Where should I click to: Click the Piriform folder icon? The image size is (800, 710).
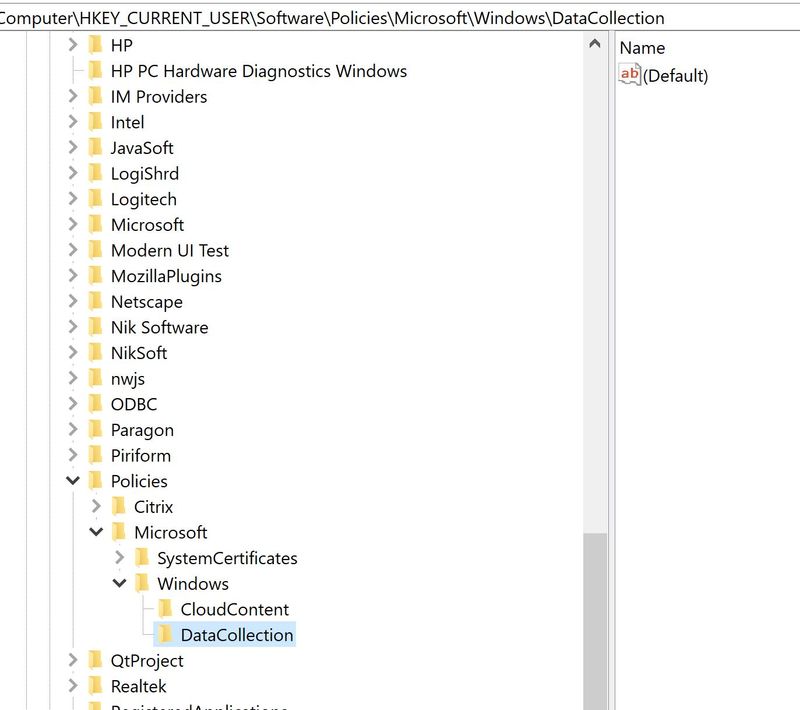[x=95, y=455]
